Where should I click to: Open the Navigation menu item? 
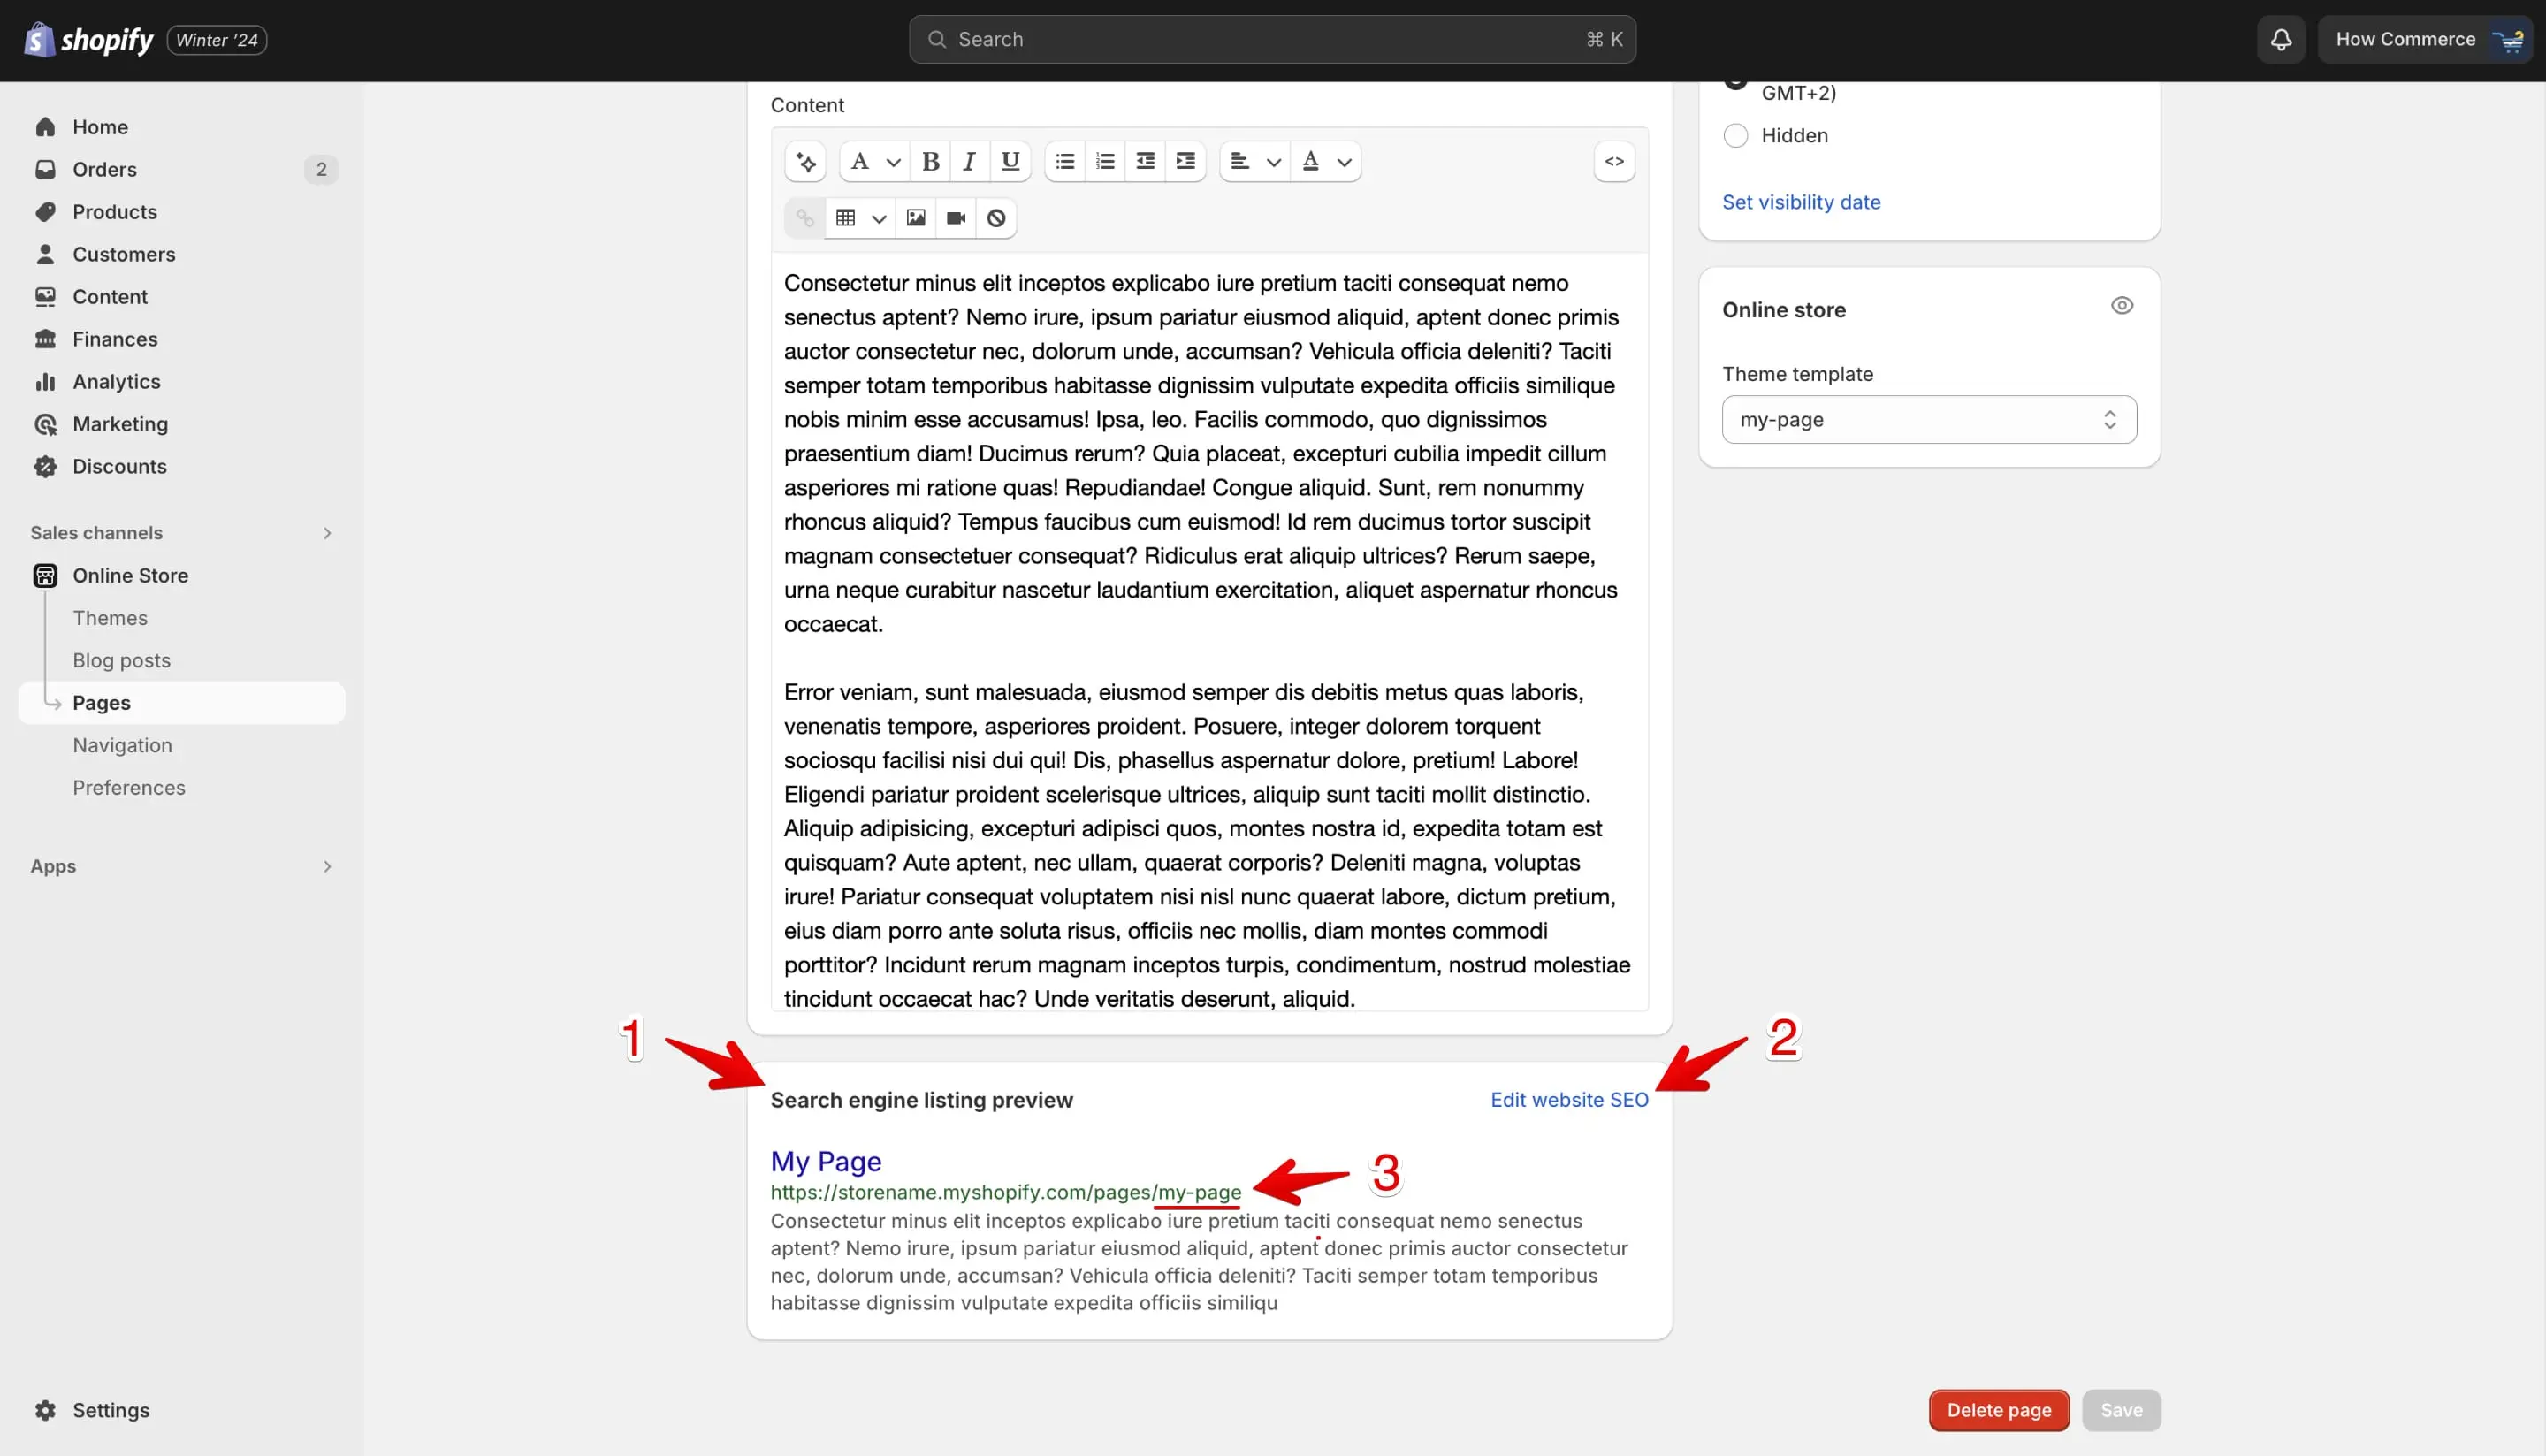click(x=122, y=745)
